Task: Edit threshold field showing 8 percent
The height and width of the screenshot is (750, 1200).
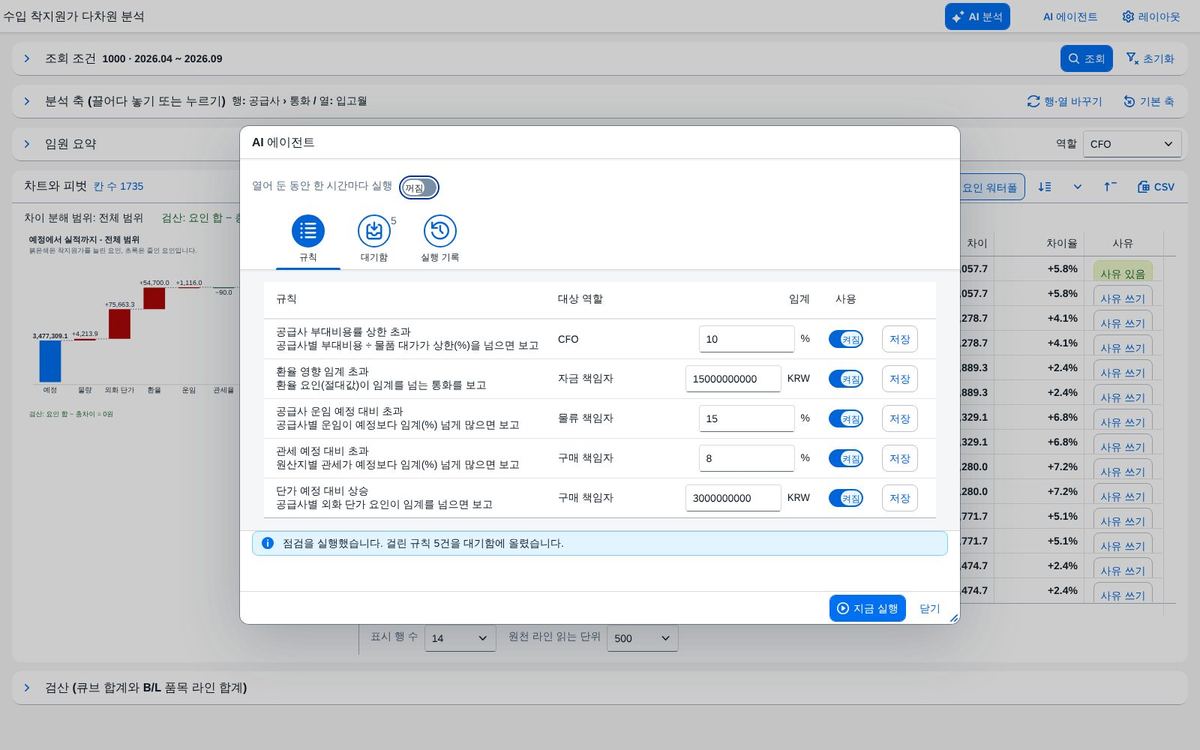Action: [x=746, y=458]
